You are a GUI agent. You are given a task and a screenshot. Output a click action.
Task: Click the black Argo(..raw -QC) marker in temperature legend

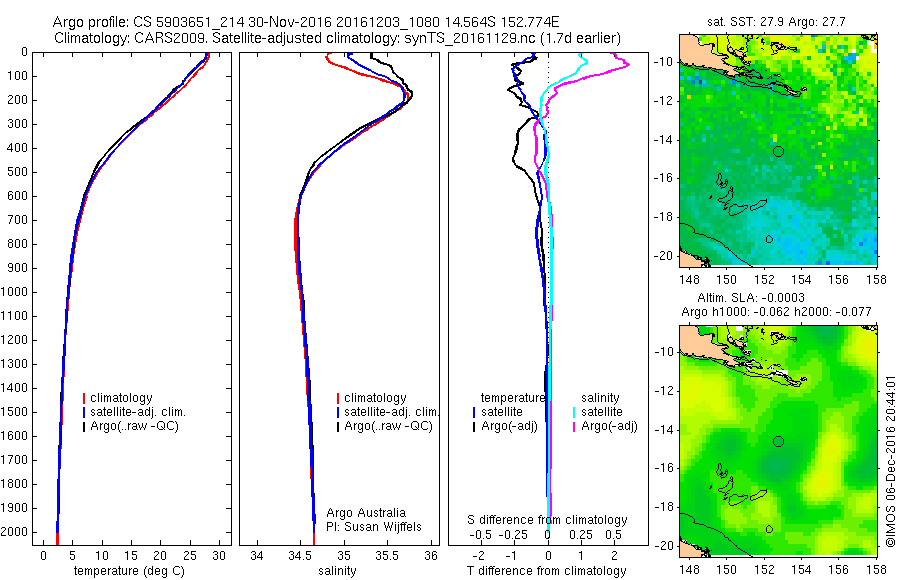point(84,427)
